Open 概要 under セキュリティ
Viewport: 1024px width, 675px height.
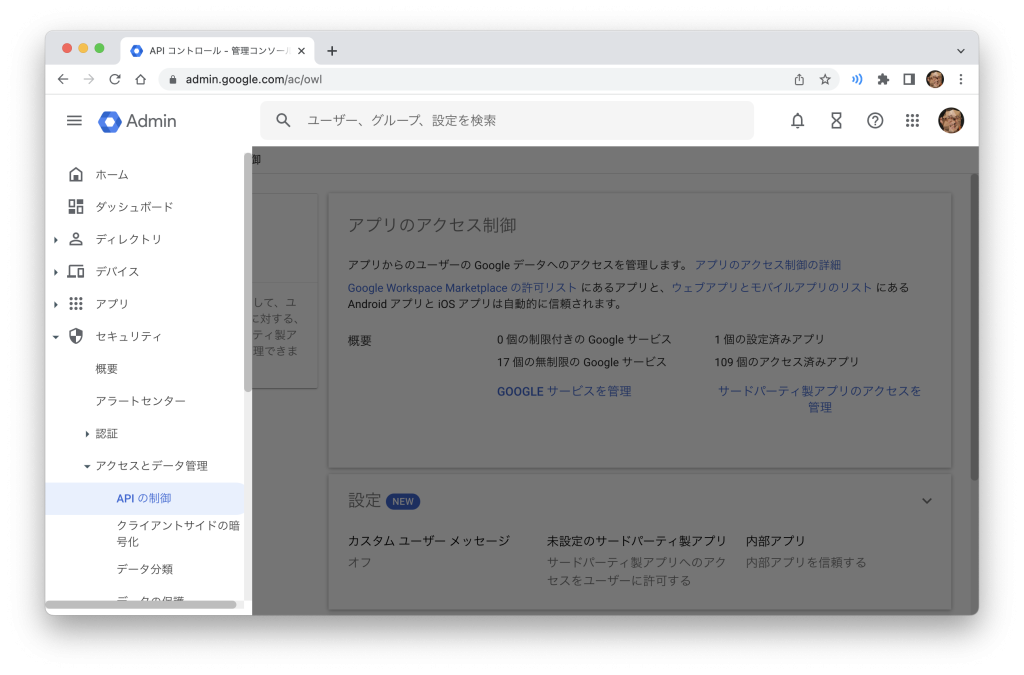(x=106, y=369)
